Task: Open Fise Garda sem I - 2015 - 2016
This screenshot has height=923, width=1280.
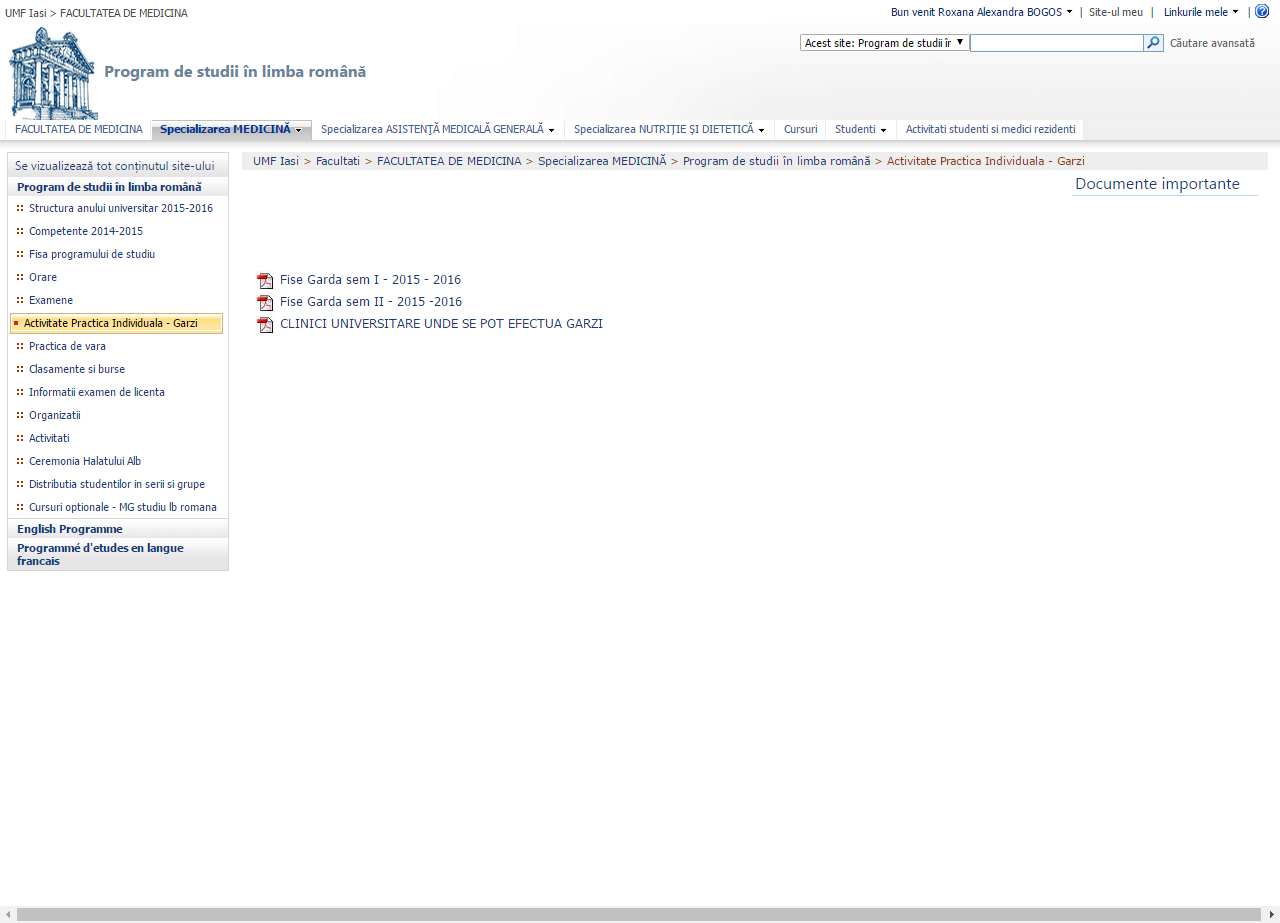Action: [x=370, y=280]
